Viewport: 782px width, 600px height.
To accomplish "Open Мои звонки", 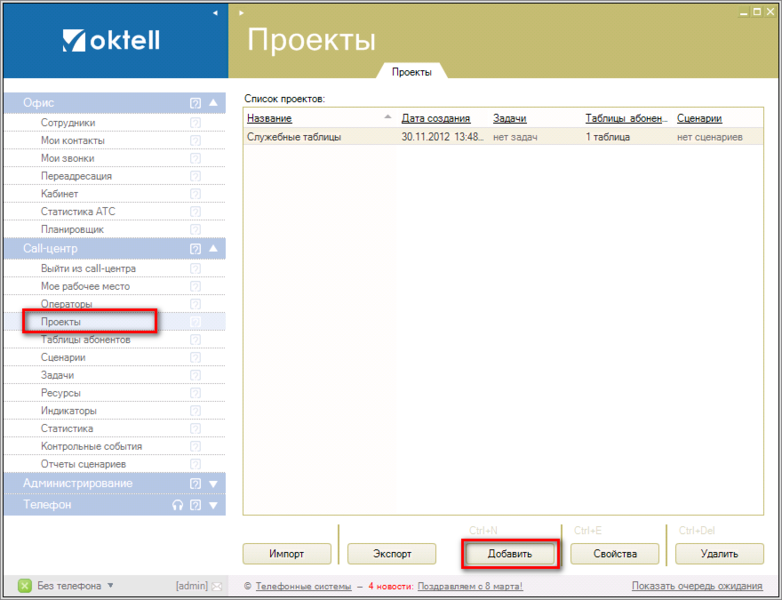I will click(x=67, y=158).
